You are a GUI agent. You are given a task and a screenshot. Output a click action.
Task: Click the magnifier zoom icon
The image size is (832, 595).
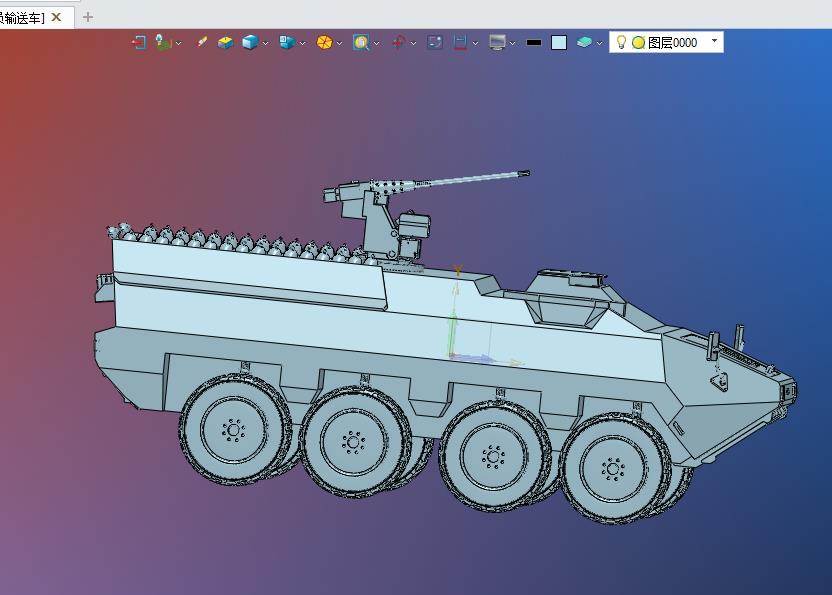pyautogui.click(x=361, y=42)
